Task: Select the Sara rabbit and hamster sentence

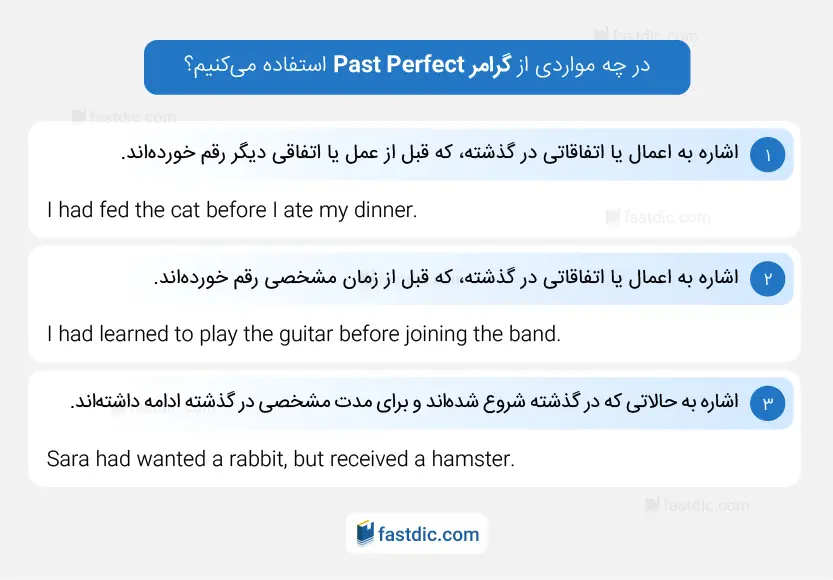Action: click(280, 458)
